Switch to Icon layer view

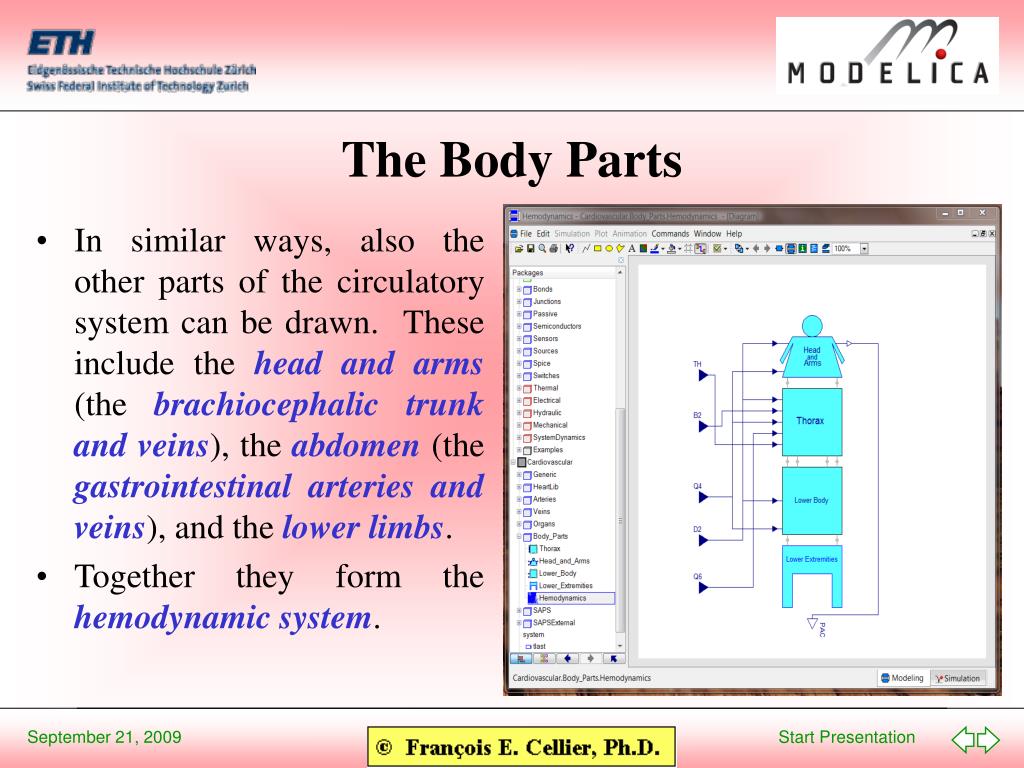click(779, 248)
